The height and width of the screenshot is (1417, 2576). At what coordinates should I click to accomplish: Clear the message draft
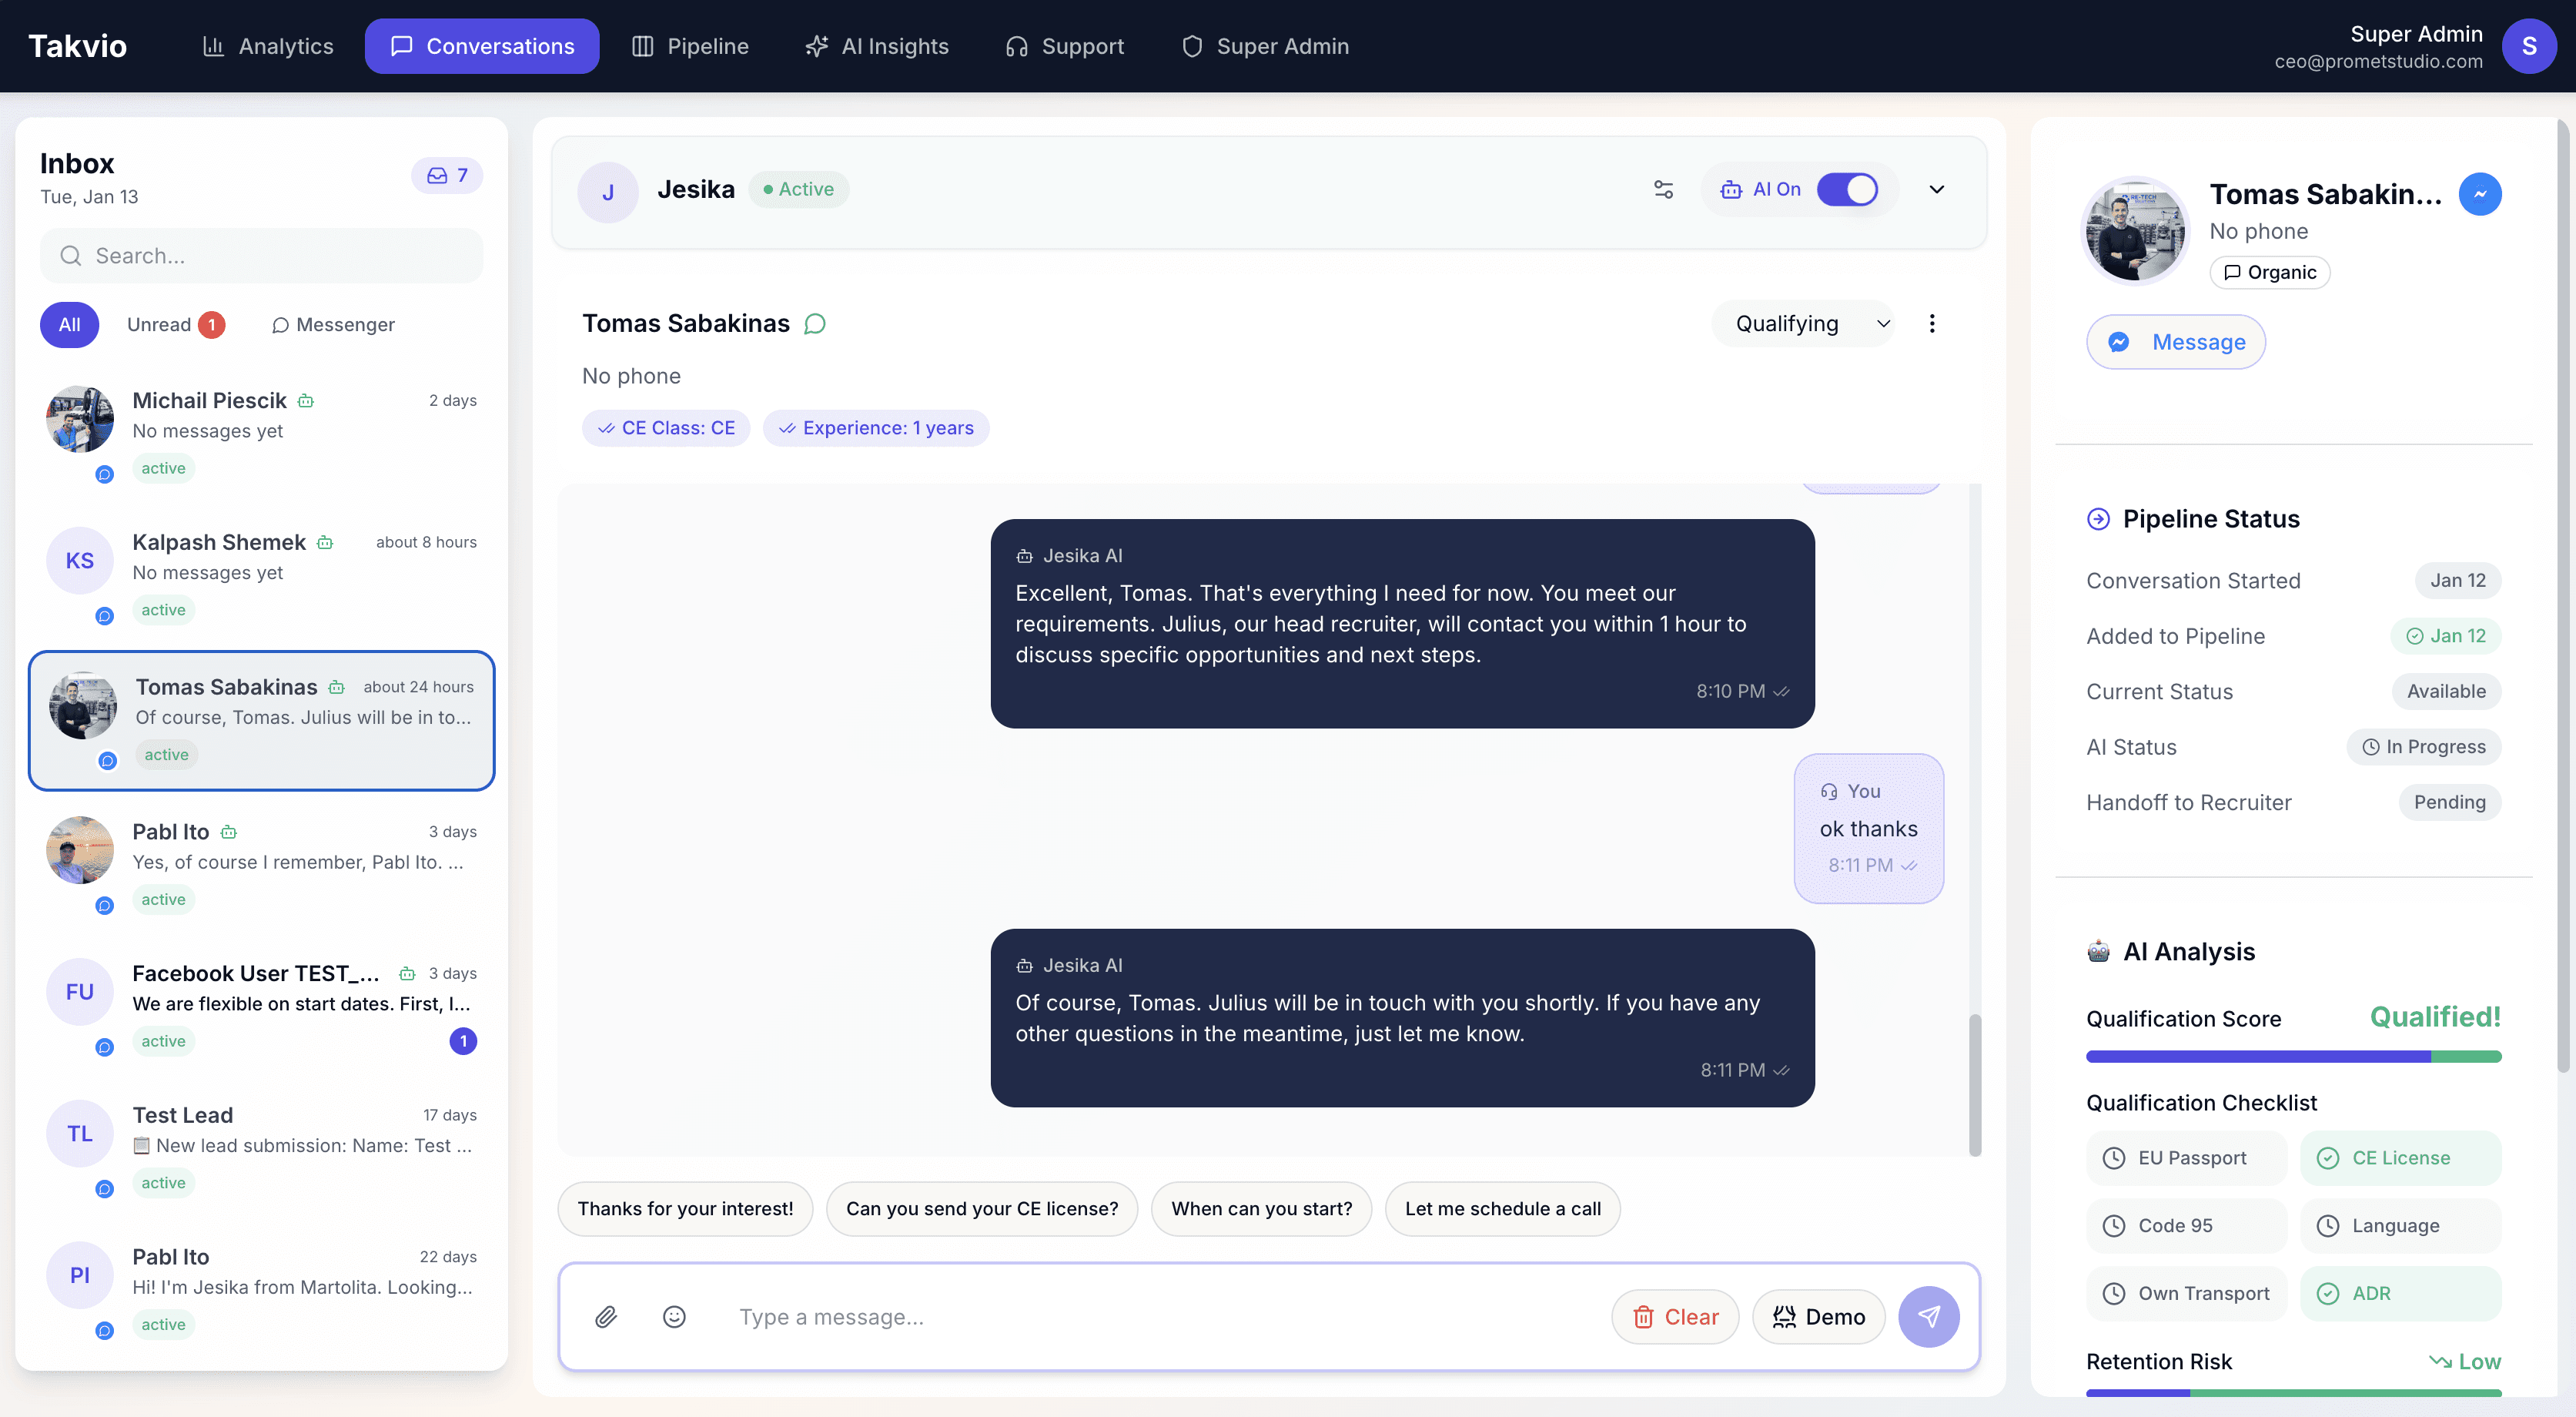tap(1675, 1317)
